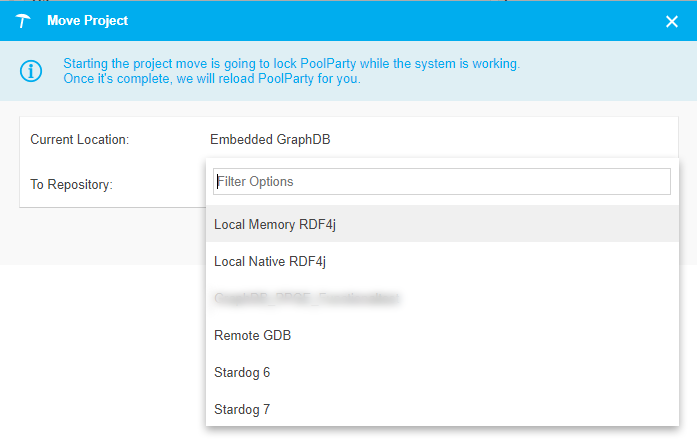Focus the Filter Options search field

coord(441,181)
